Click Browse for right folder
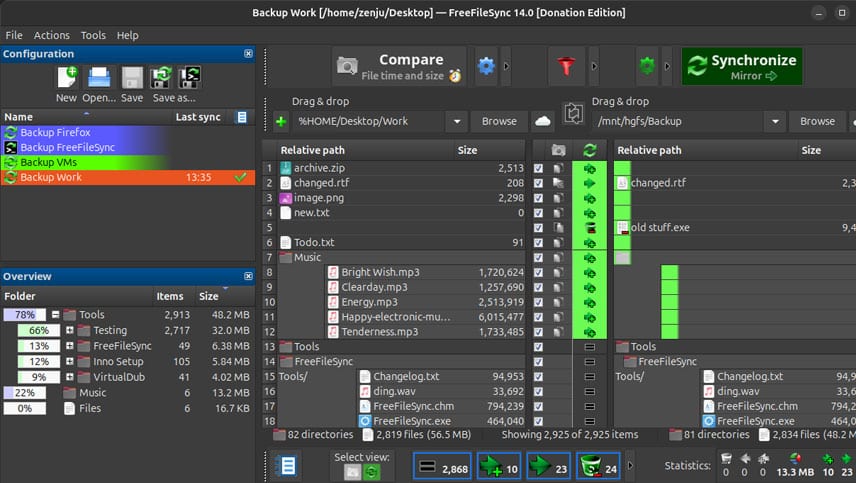The image size is (856, 483). [817, 121]
